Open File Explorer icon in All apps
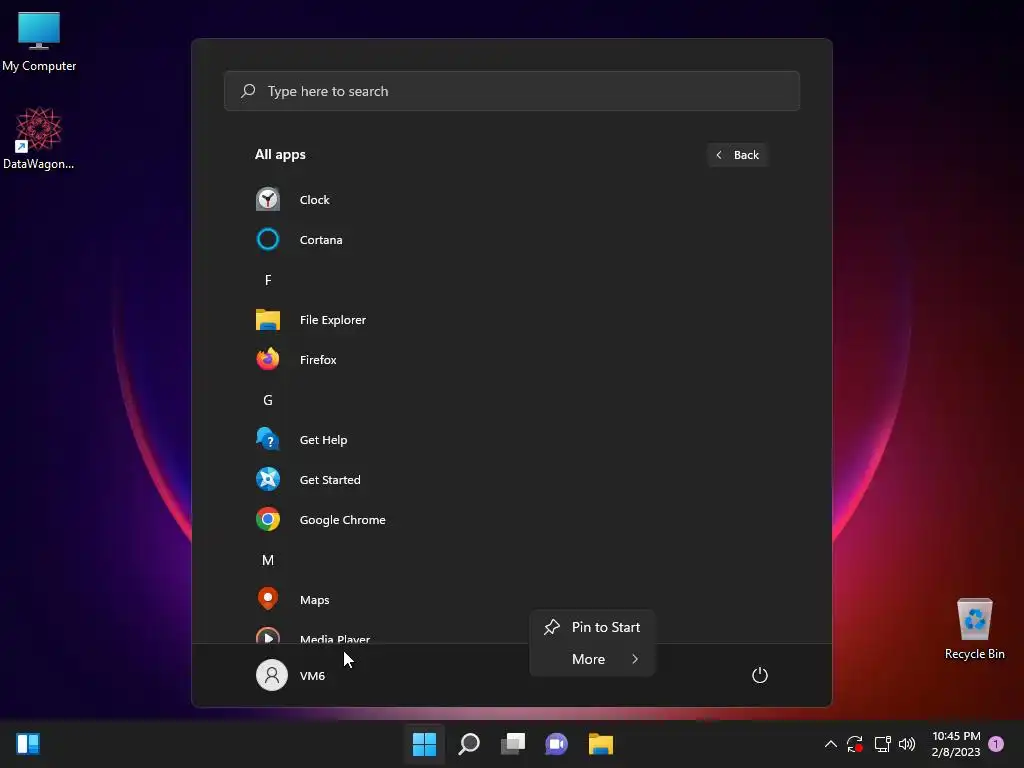 pyautogui.click(x=268, y=319)
